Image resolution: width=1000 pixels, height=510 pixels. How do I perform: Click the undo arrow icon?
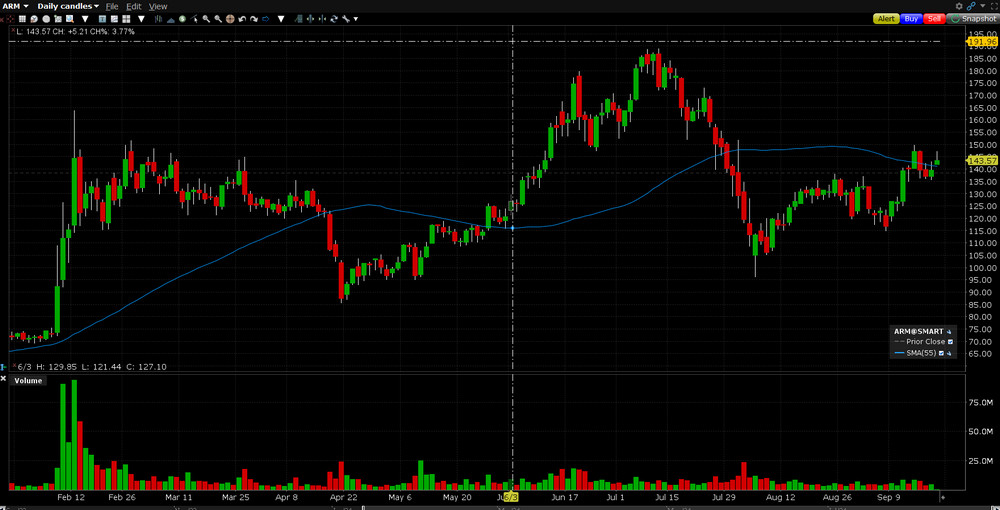click(242, 18)
